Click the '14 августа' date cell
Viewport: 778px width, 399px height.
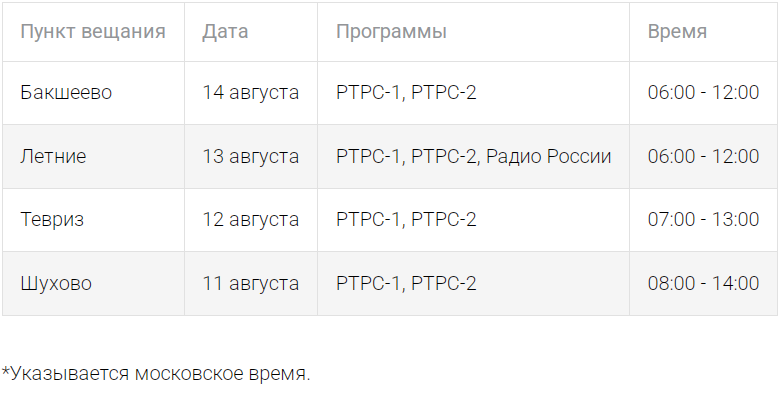click(251, 93)
